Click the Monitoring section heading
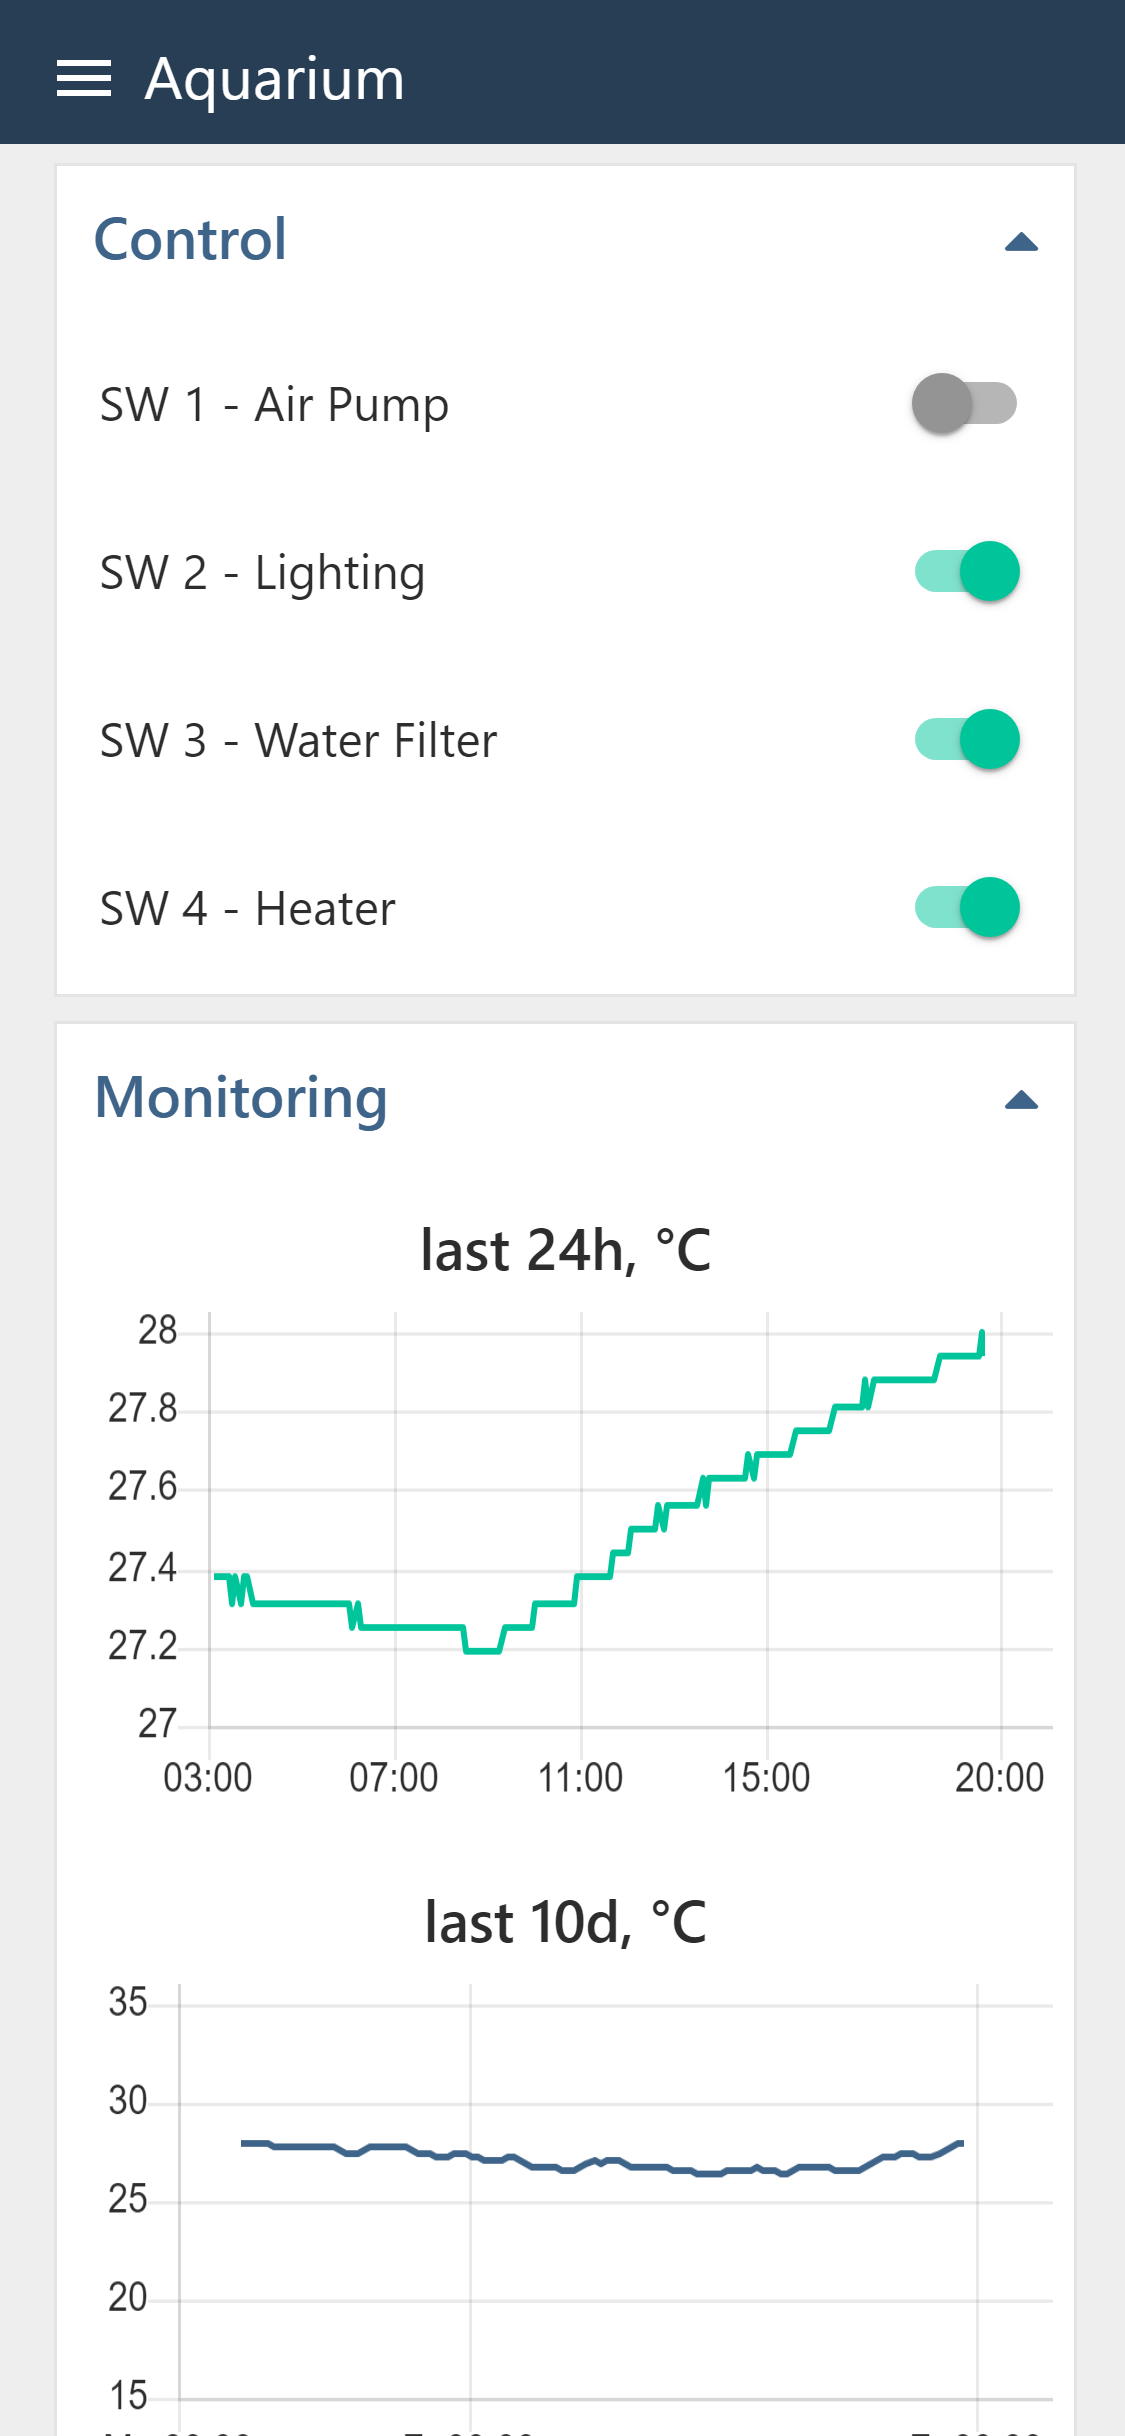The width and height of the screenshot is (1125, 2436). click(x=241, y=1098)
